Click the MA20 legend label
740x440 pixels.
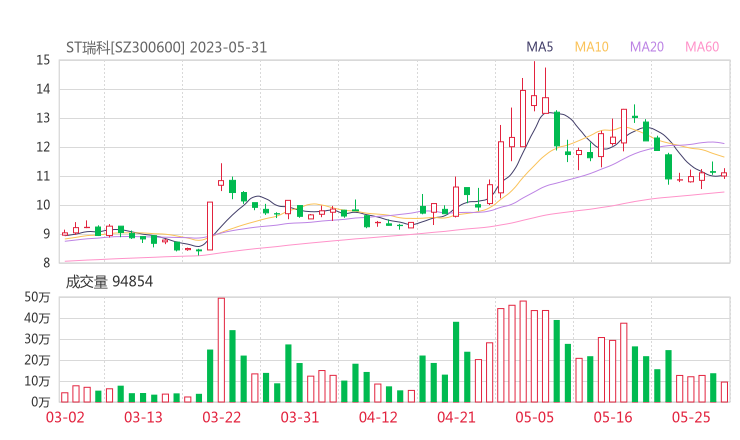click(x=647, y=47)
